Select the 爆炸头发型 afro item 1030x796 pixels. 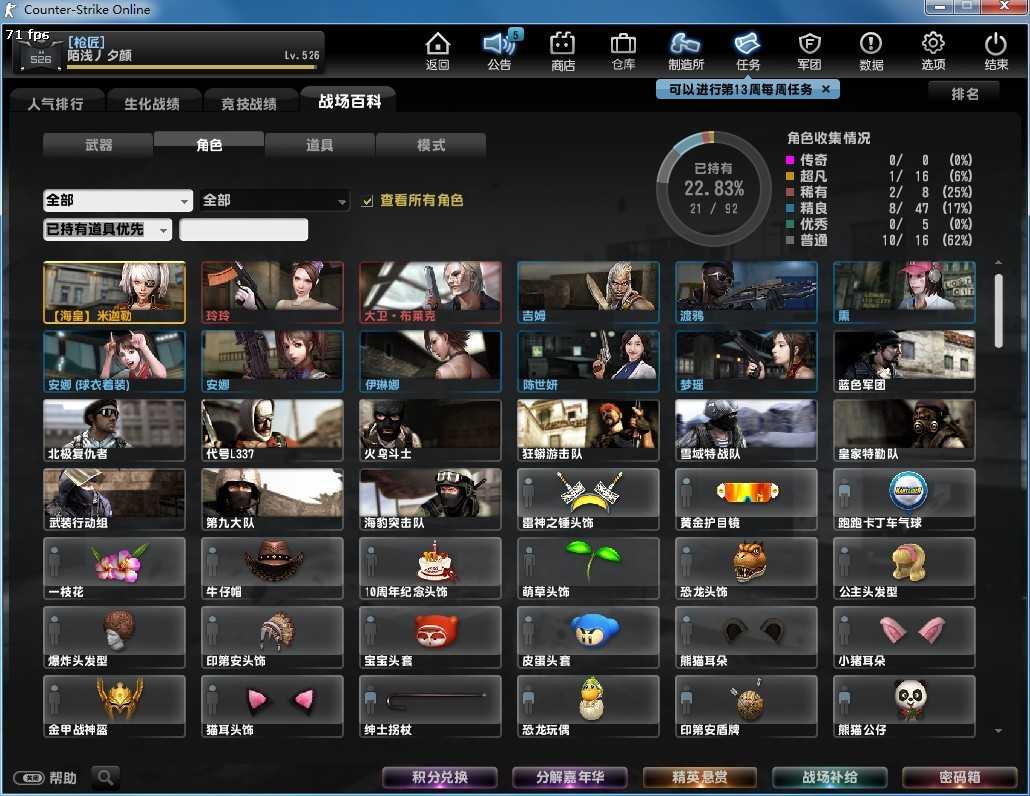coord(114,637)
